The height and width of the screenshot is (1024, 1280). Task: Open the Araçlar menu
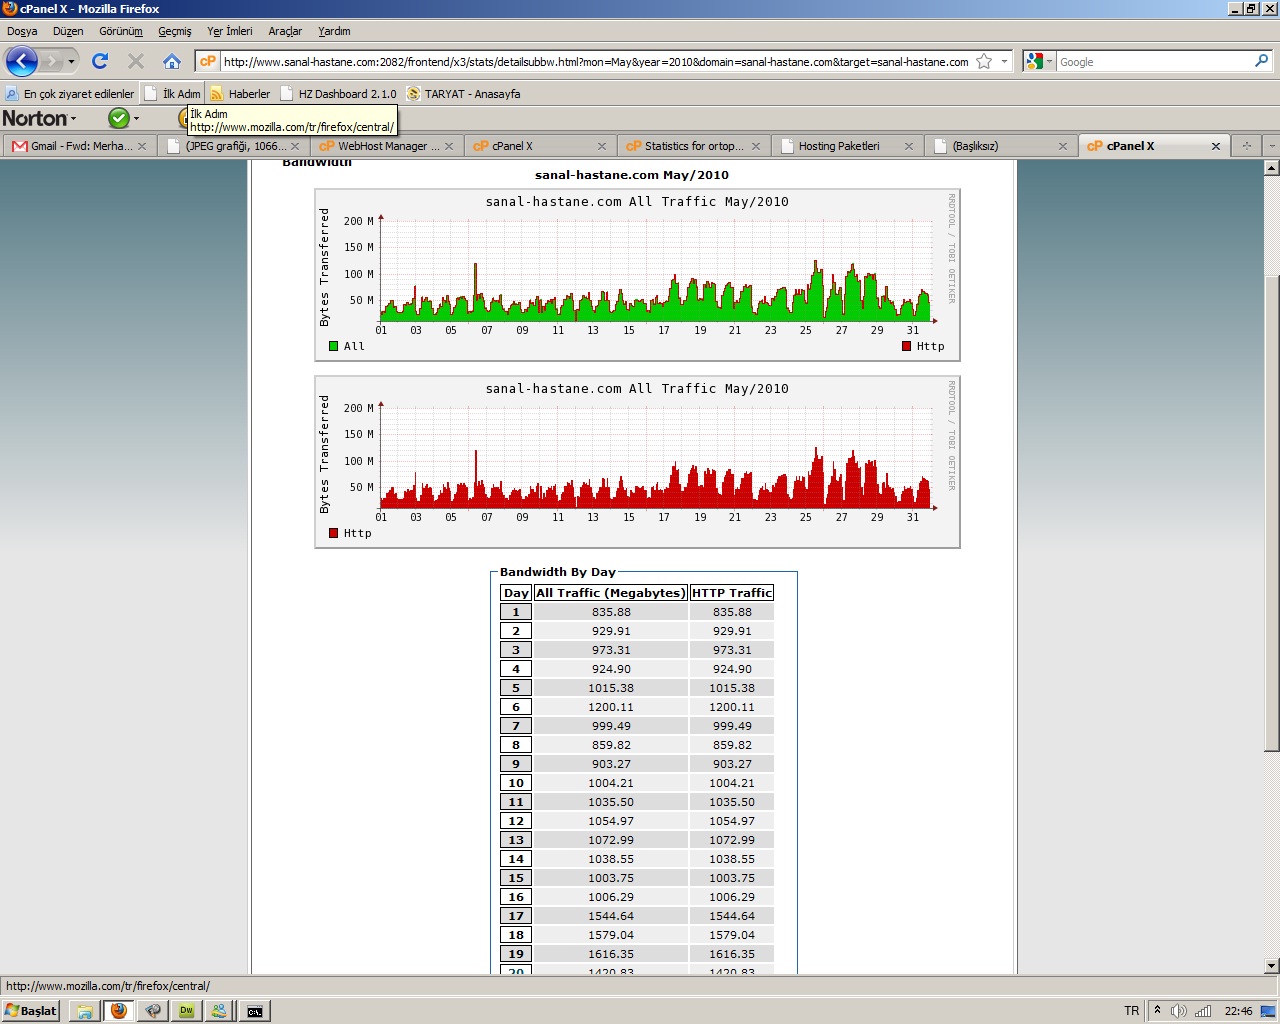285,31
